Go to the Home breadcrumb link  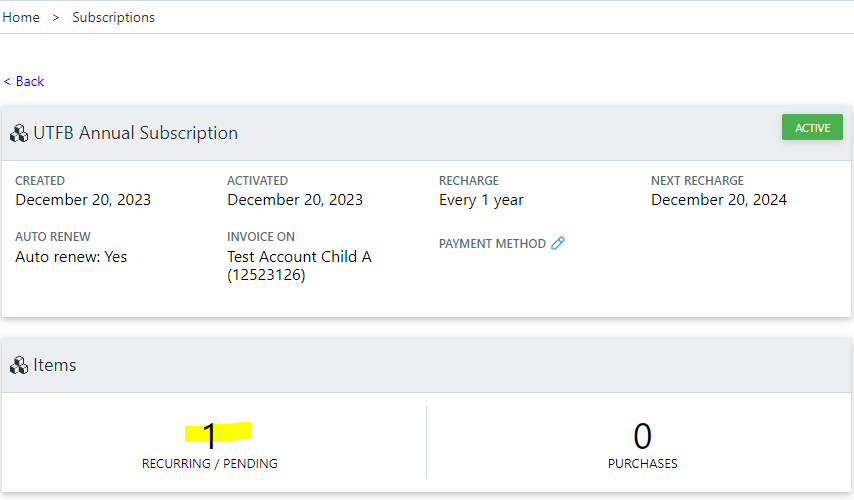click(x=21, y=17)
